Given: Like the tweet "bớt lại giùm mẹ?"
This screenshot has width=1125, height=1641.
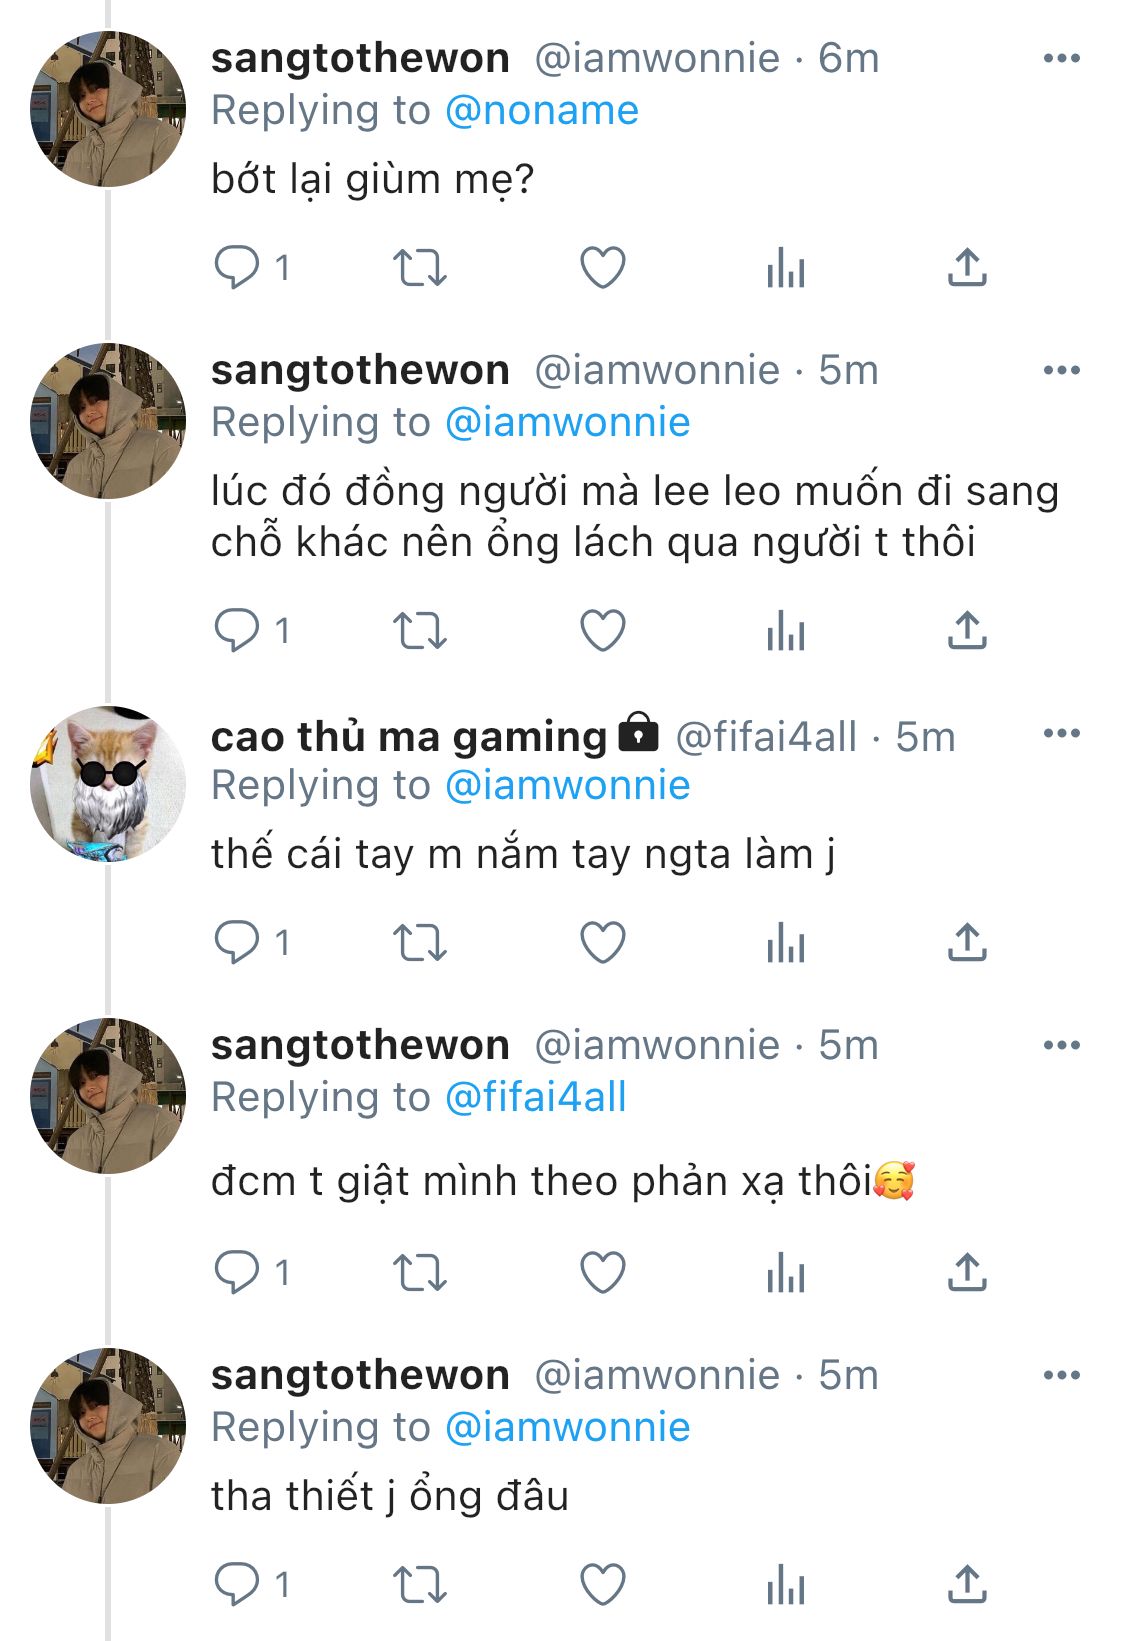Looking at the screenshot, I should click(x=603, y=268).
